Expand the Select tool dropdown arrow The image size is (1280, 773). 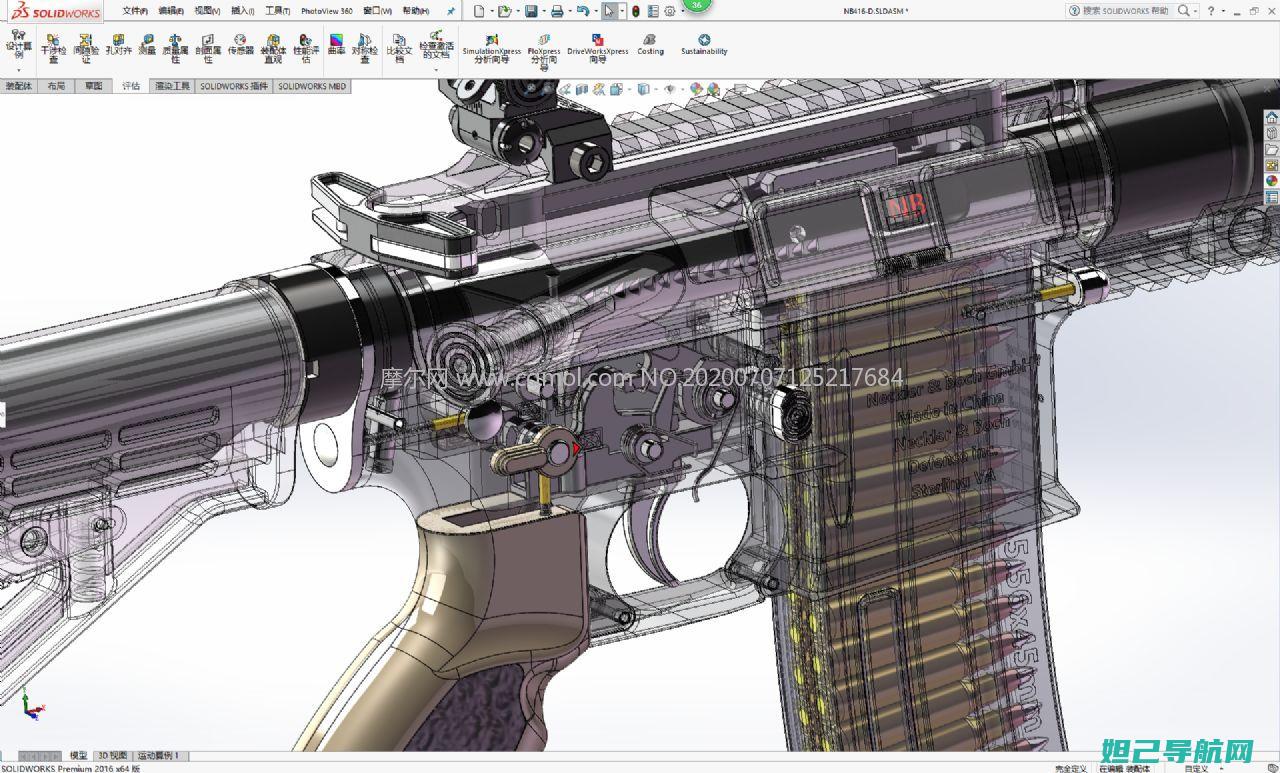click(622, 11)
